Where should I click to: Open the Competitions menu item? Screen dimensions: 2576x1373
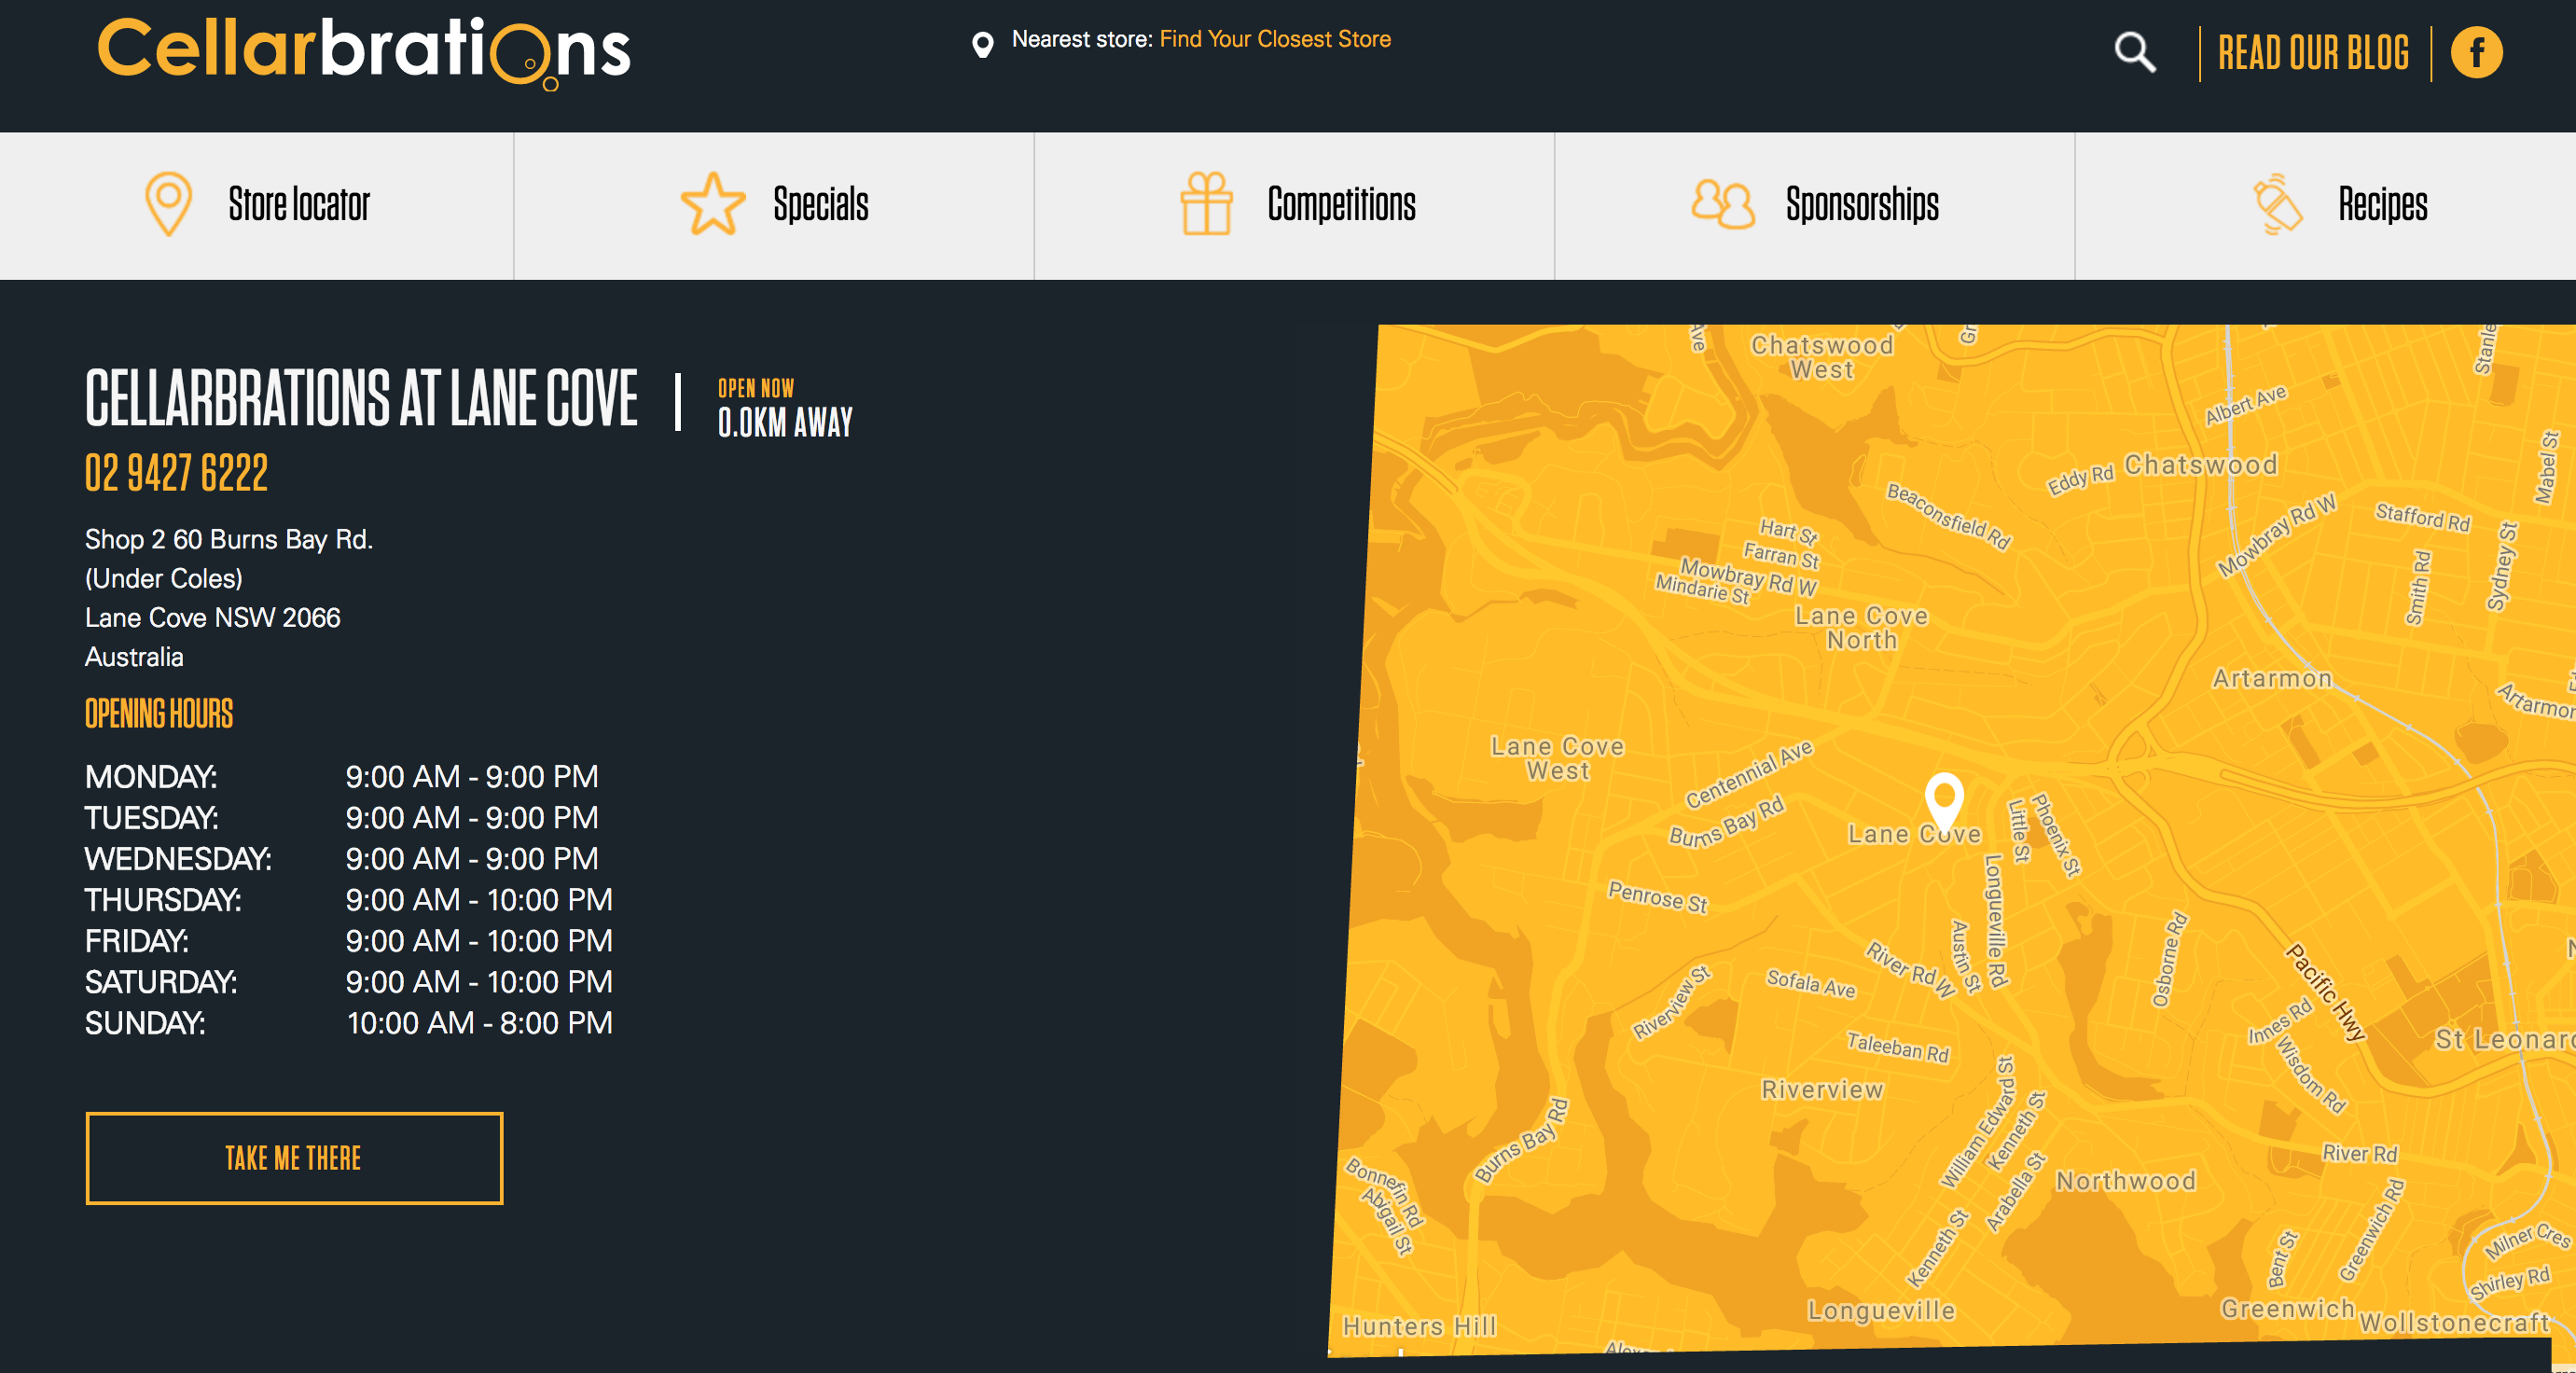click(x=1341, y=205)
